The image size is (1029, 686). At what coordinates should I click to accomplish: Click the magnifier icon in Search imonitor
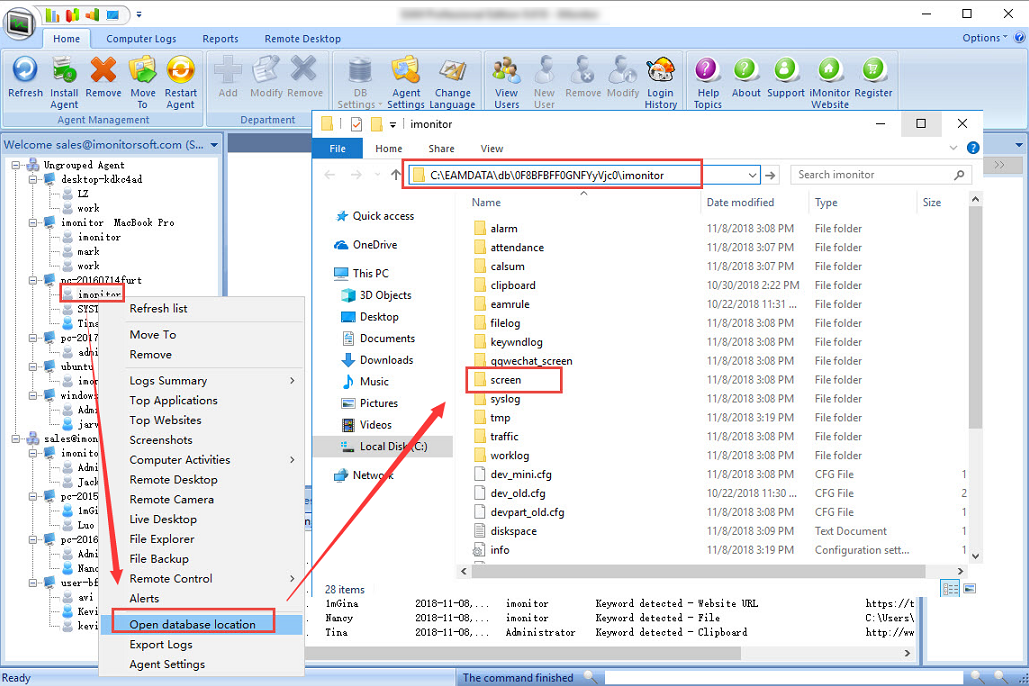[959, 175]
